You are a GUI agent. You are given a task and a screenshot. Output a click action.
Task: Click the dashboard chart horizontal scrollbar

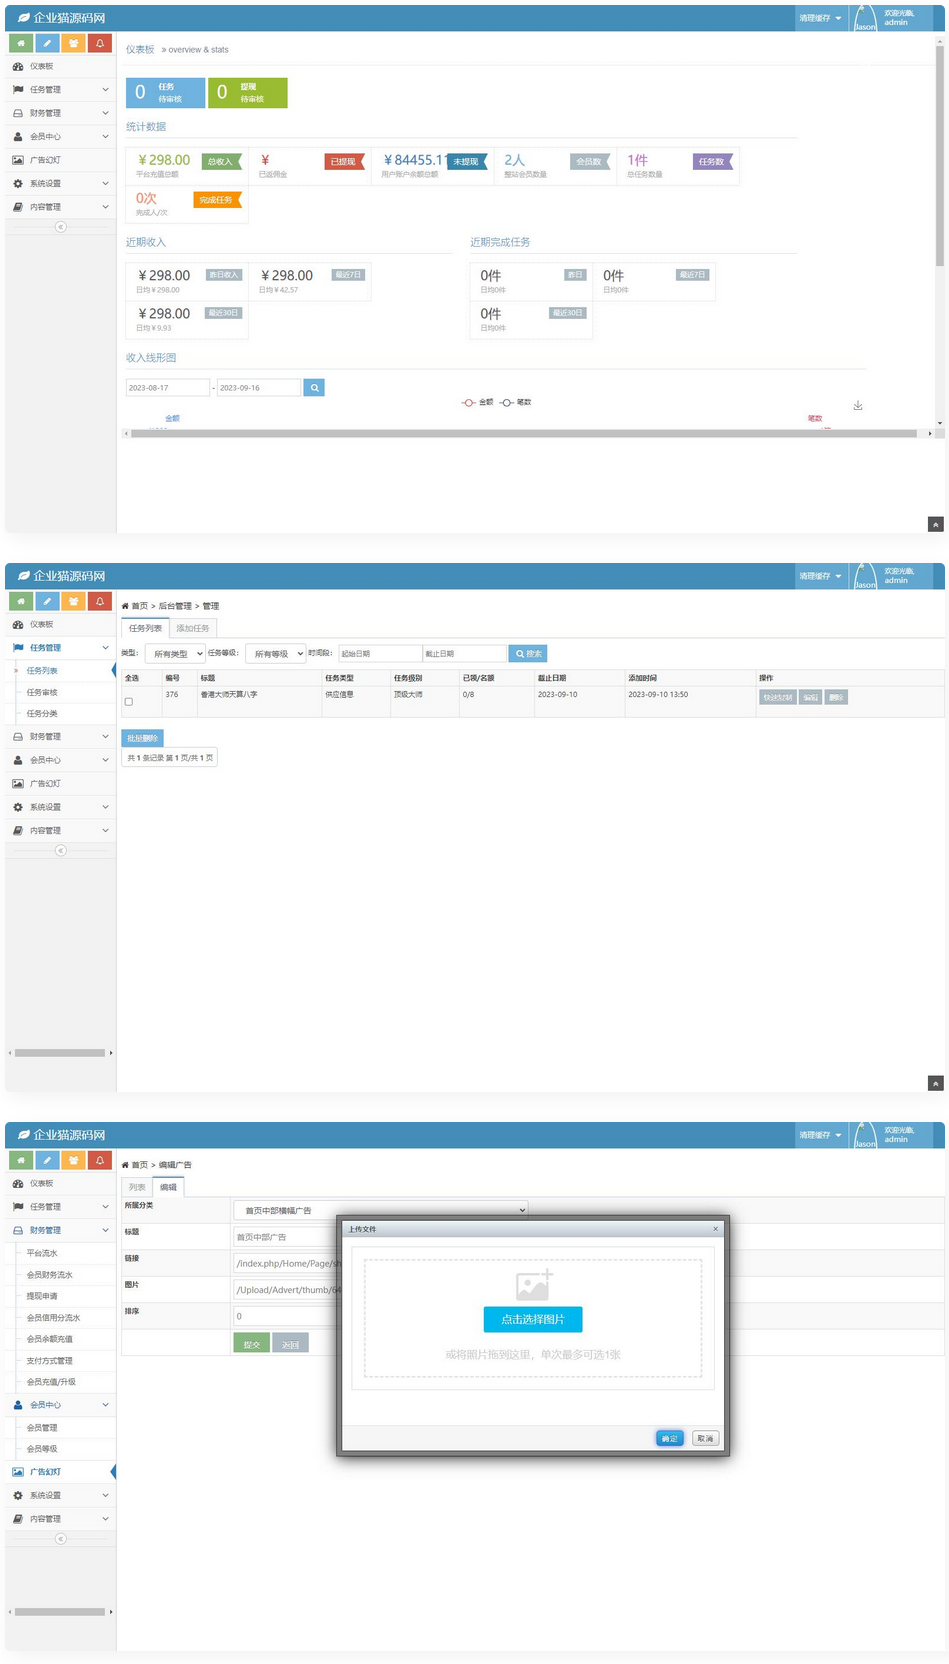point(524,433)
